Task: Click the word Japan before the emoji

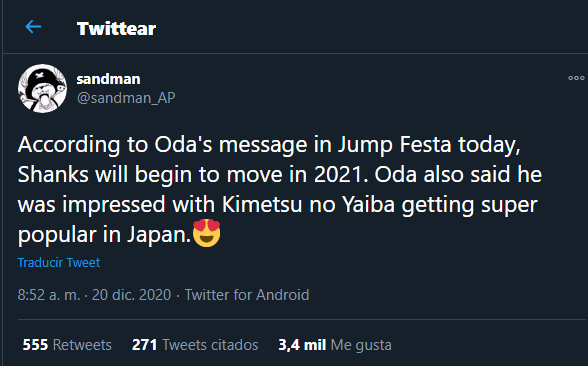Action: pyautogui.click(x=159, y=235)
